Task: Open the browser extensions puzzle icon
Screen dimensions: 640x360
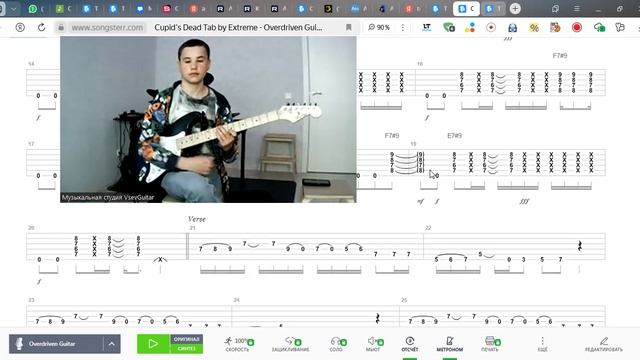Action: [620, 27]
